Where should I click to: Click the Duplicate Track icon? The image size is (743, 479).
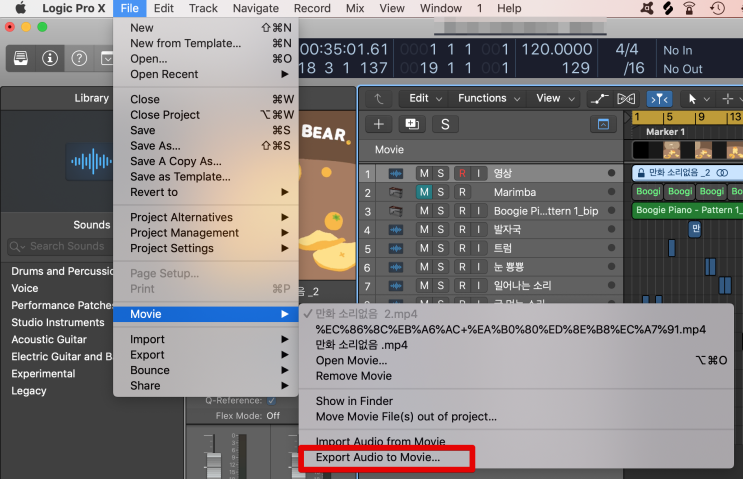point(412,124)
